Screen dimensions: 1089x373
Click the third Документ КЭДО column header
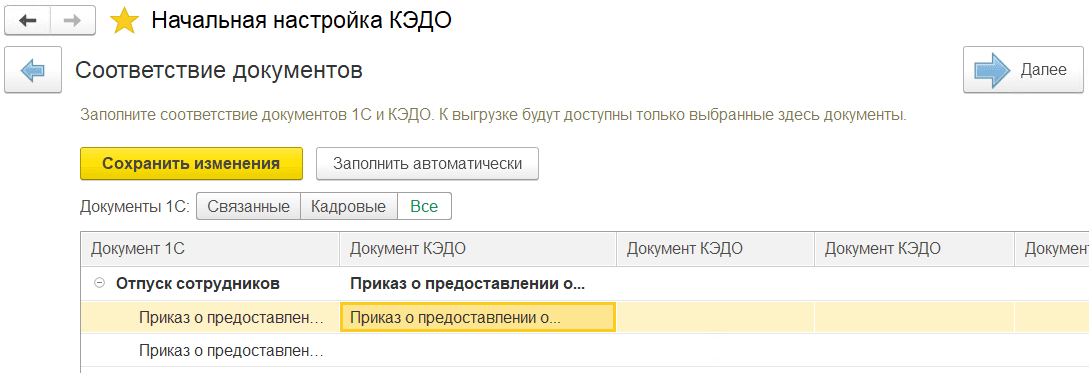pos(914,249)
